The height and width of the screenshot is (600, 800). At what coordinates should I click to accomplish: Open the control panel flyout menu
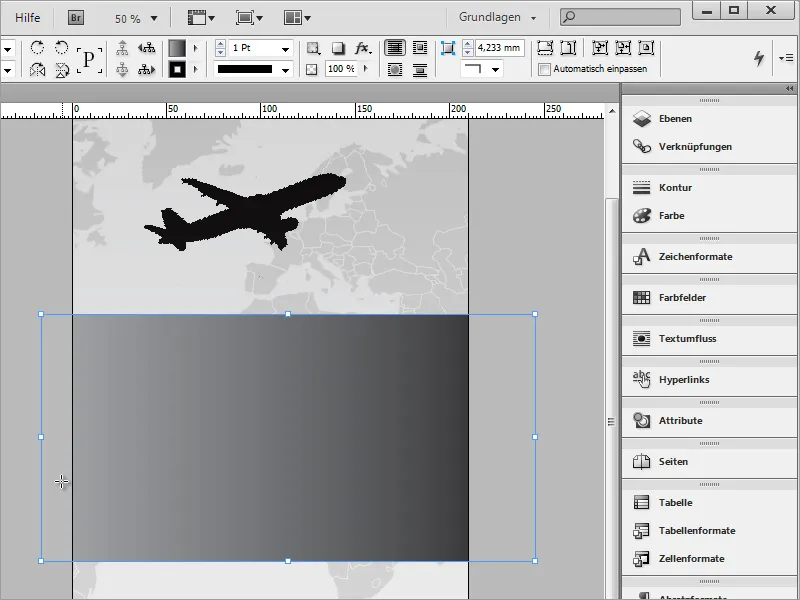pyautogui.click(x=786, y=58)
